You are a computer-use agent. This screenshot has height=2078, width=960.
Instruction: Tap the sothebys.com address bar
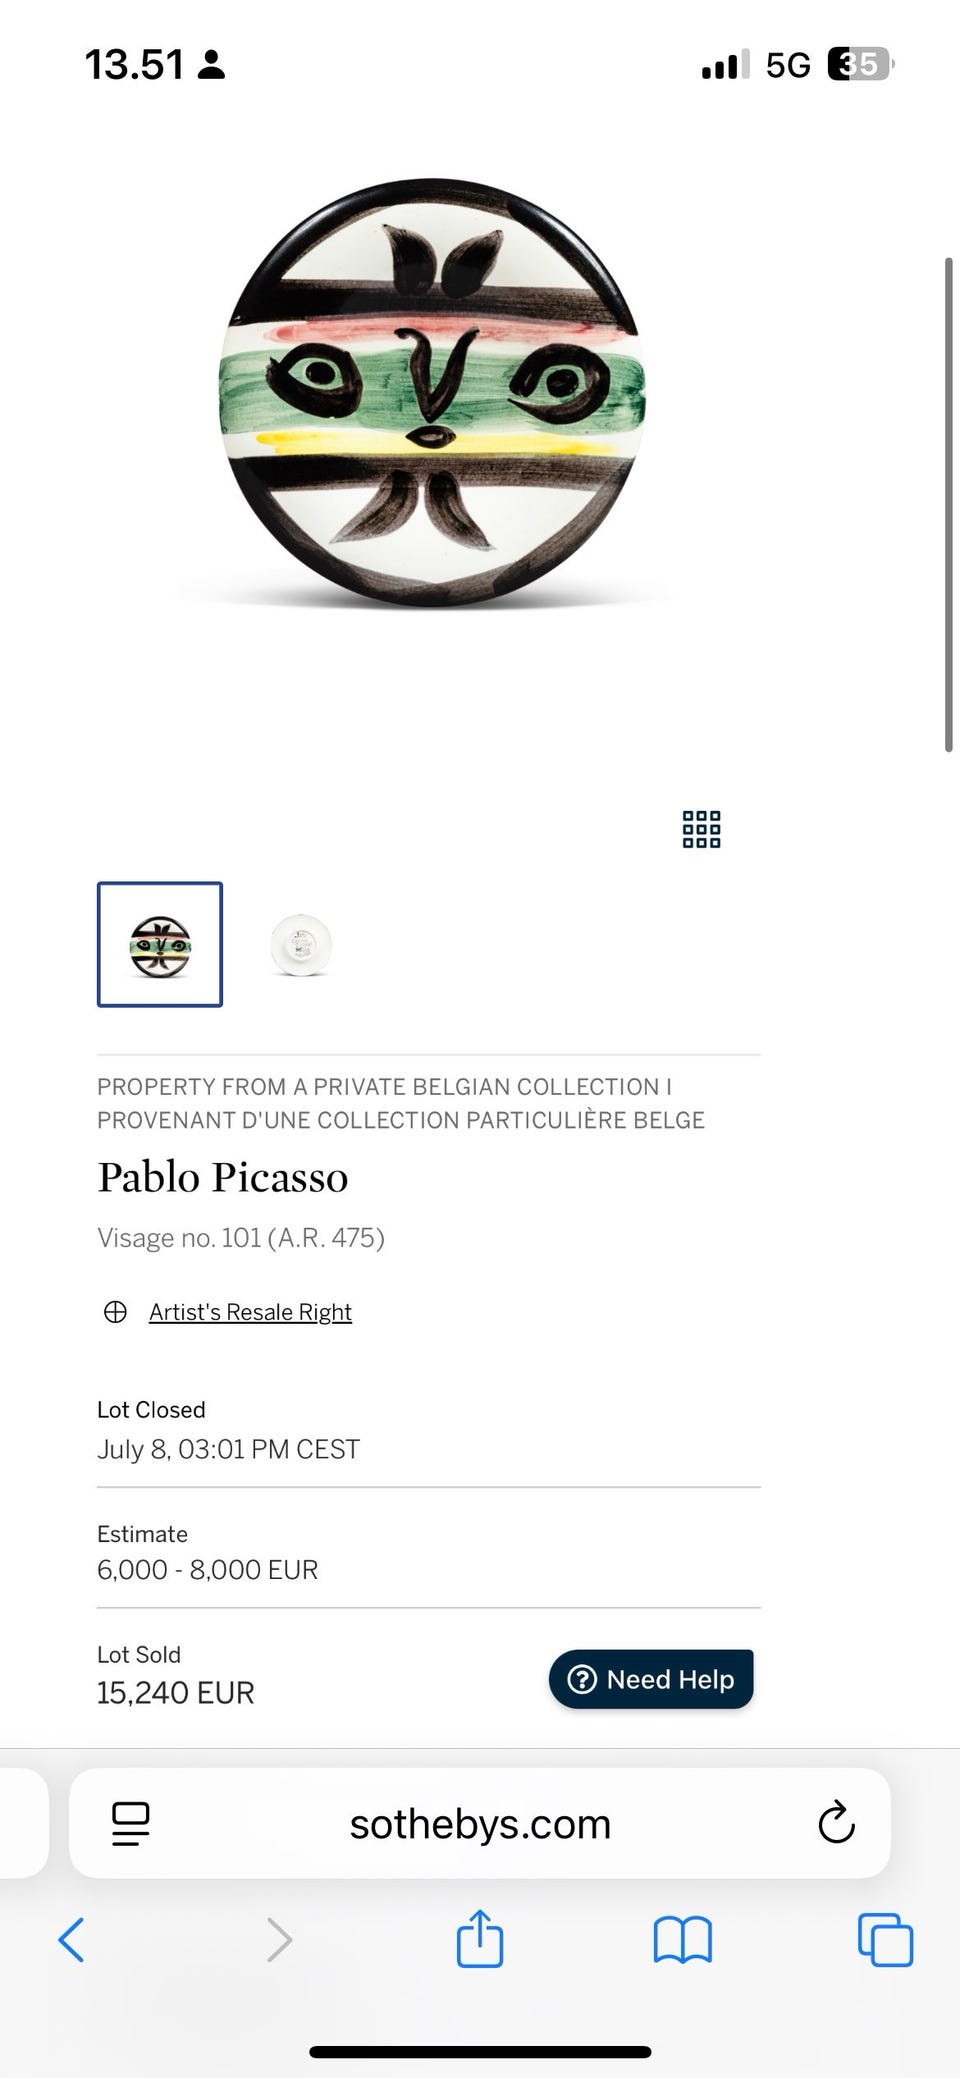[x=480, y=1824]
